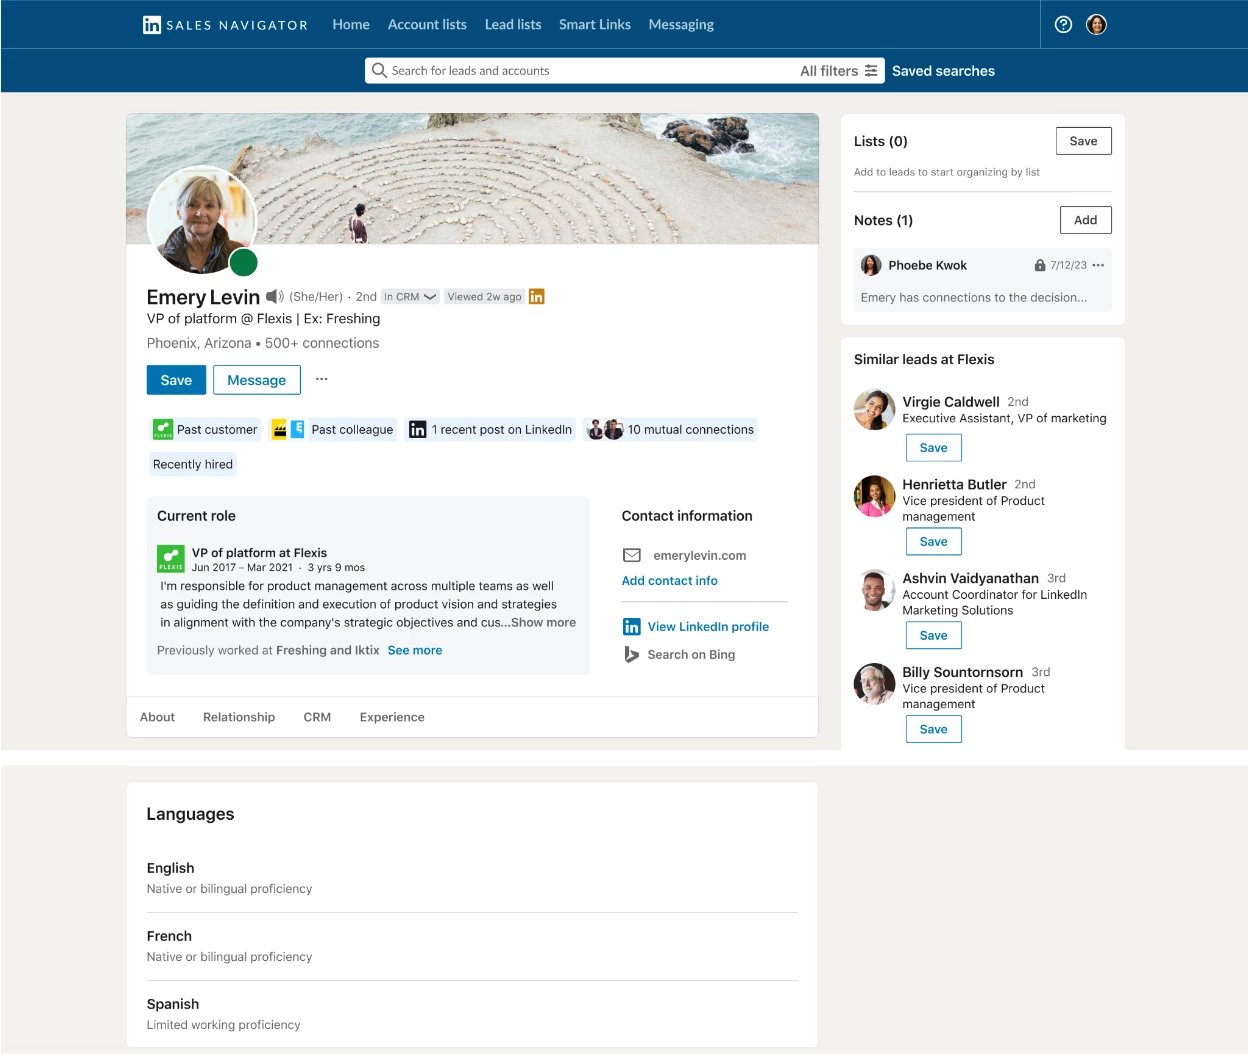Click Add contact info link
Image resolution: width=1248 pixels, height=1054 pixels.
pos(670,581)
